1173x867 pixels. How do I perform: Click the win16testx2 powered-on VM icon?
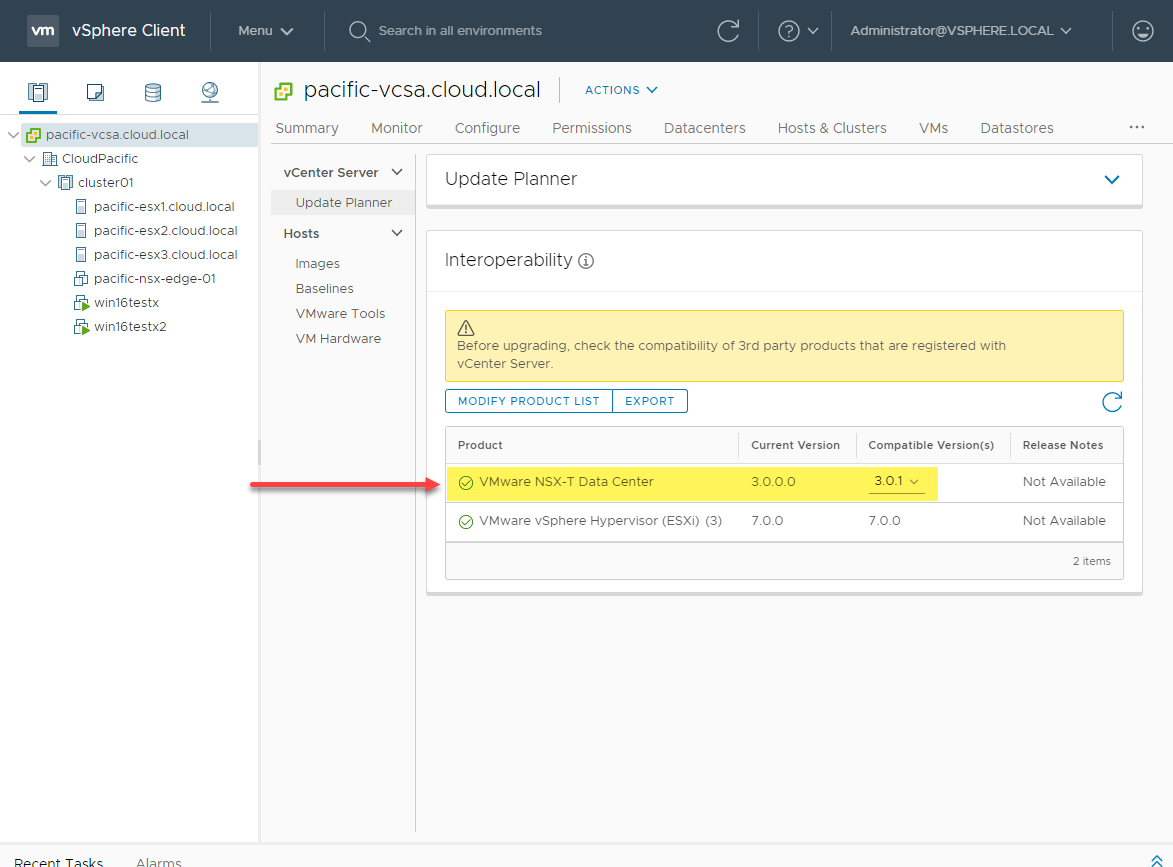[x=81, y=327]
